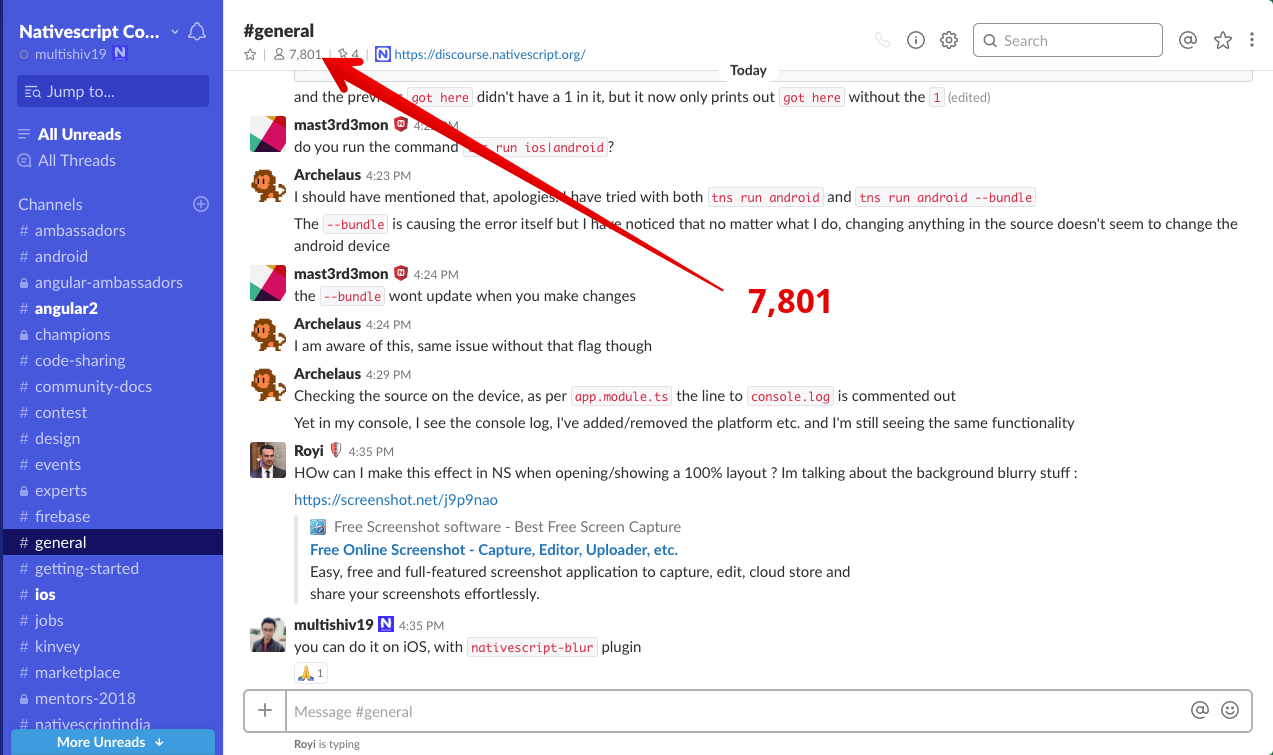The height and width of the screenshot is (755, 1273).
Task: Open the Free Online Screenshot link title
Action: [x=494, y=549]
